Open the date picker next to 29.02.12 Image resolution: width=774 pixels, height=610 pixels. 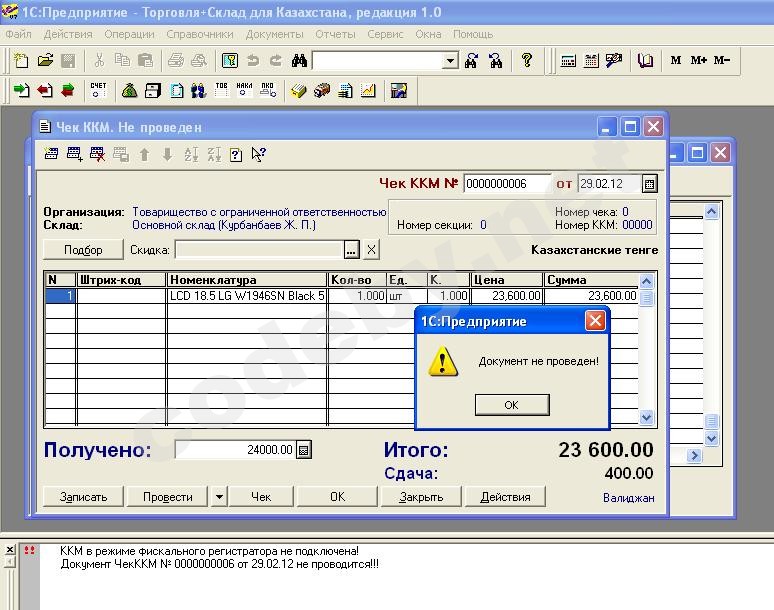coord(649,184)
